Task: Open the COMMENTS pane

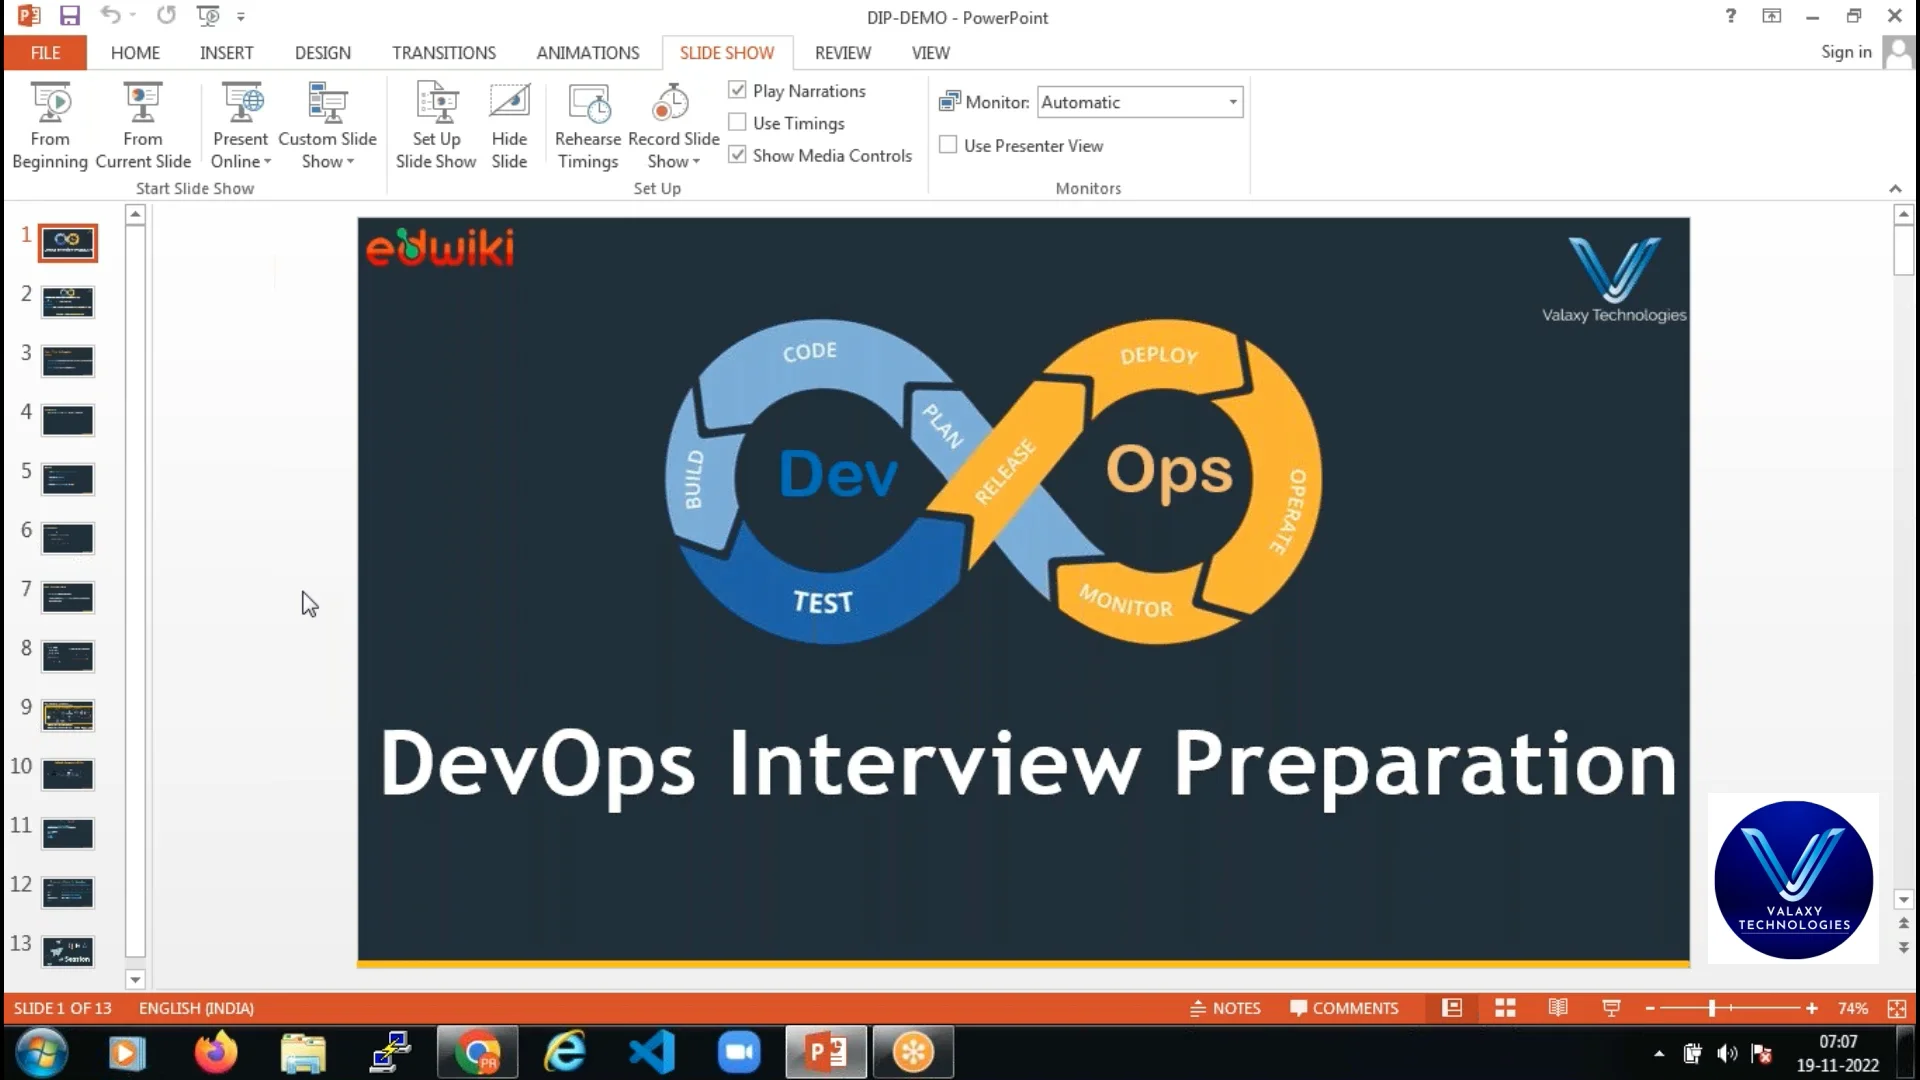Action: 1344,1008
